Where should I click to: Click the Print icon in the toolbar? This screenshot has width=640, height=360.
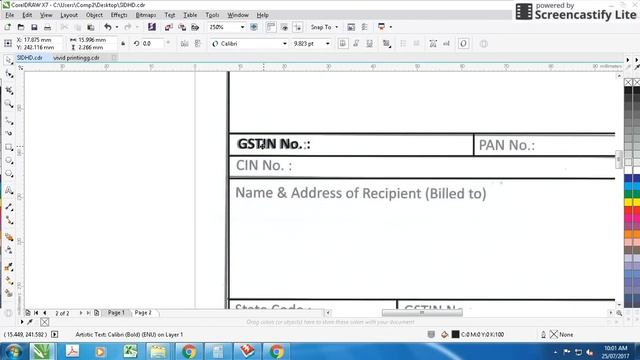click(47, 27)
